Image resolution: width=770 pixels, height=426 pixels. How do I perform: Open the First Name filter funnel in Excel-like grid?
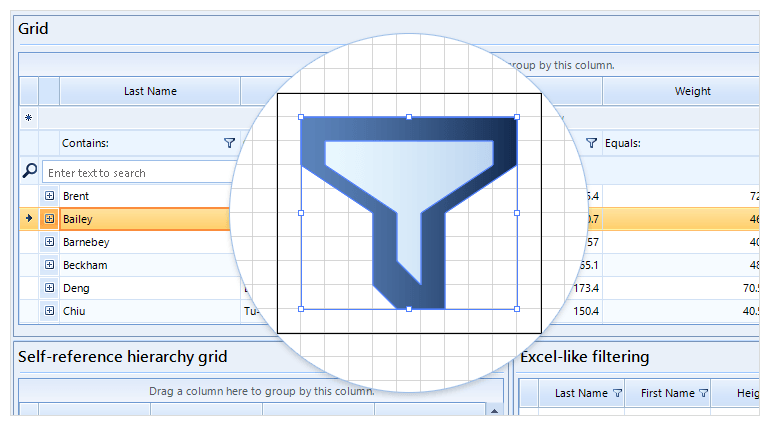tap(703, 393)
